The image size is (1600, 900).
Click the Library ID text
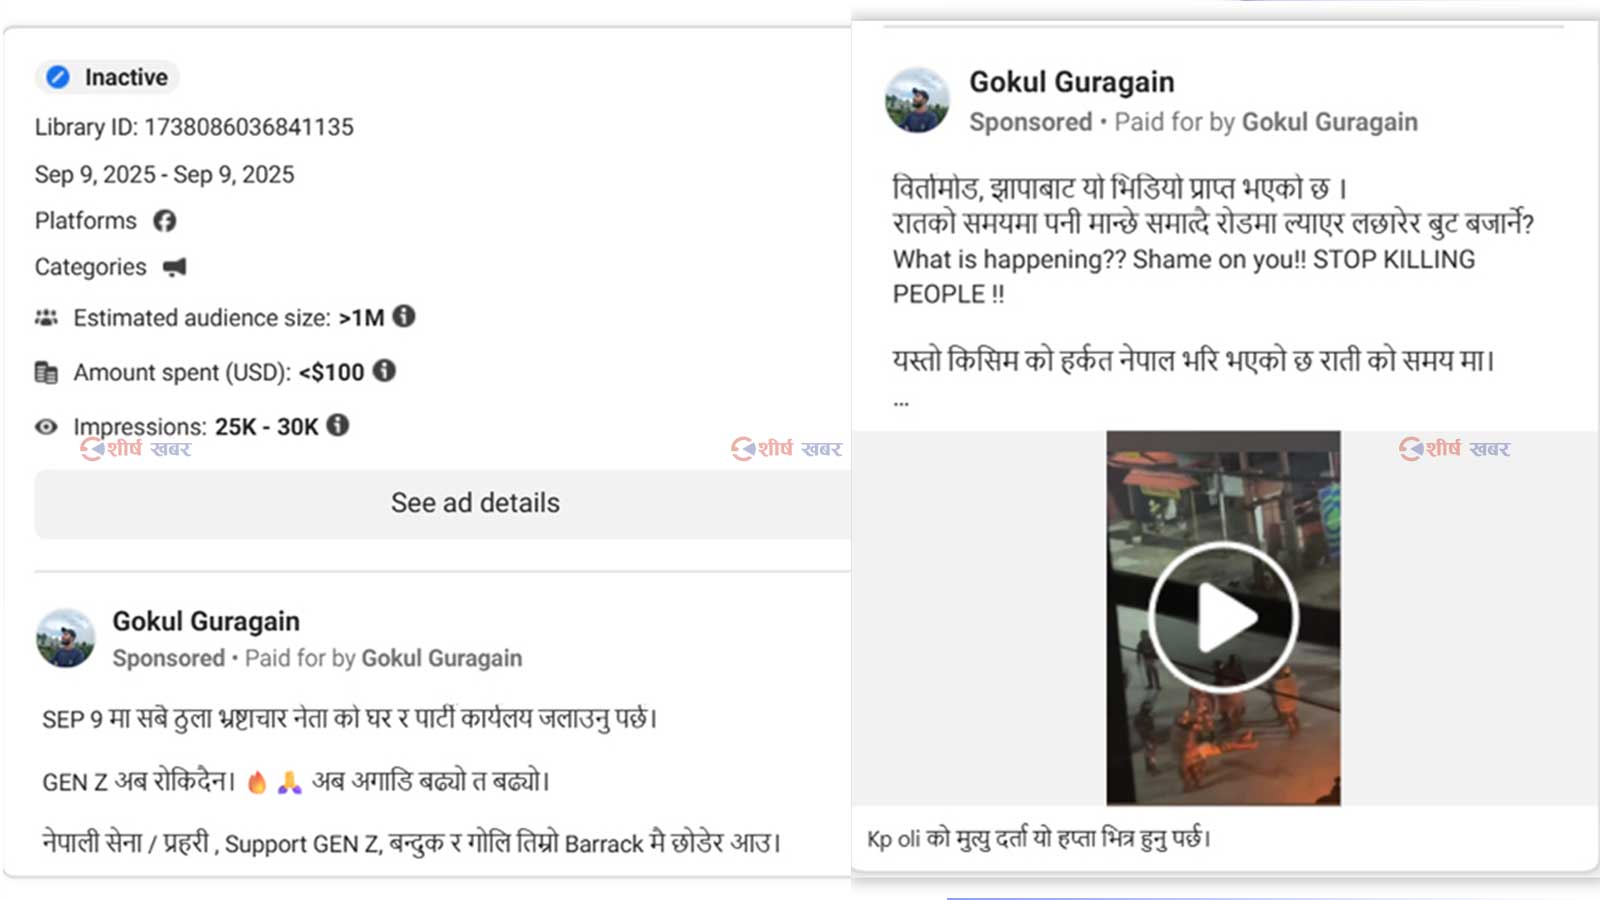(x=194, y=127)
